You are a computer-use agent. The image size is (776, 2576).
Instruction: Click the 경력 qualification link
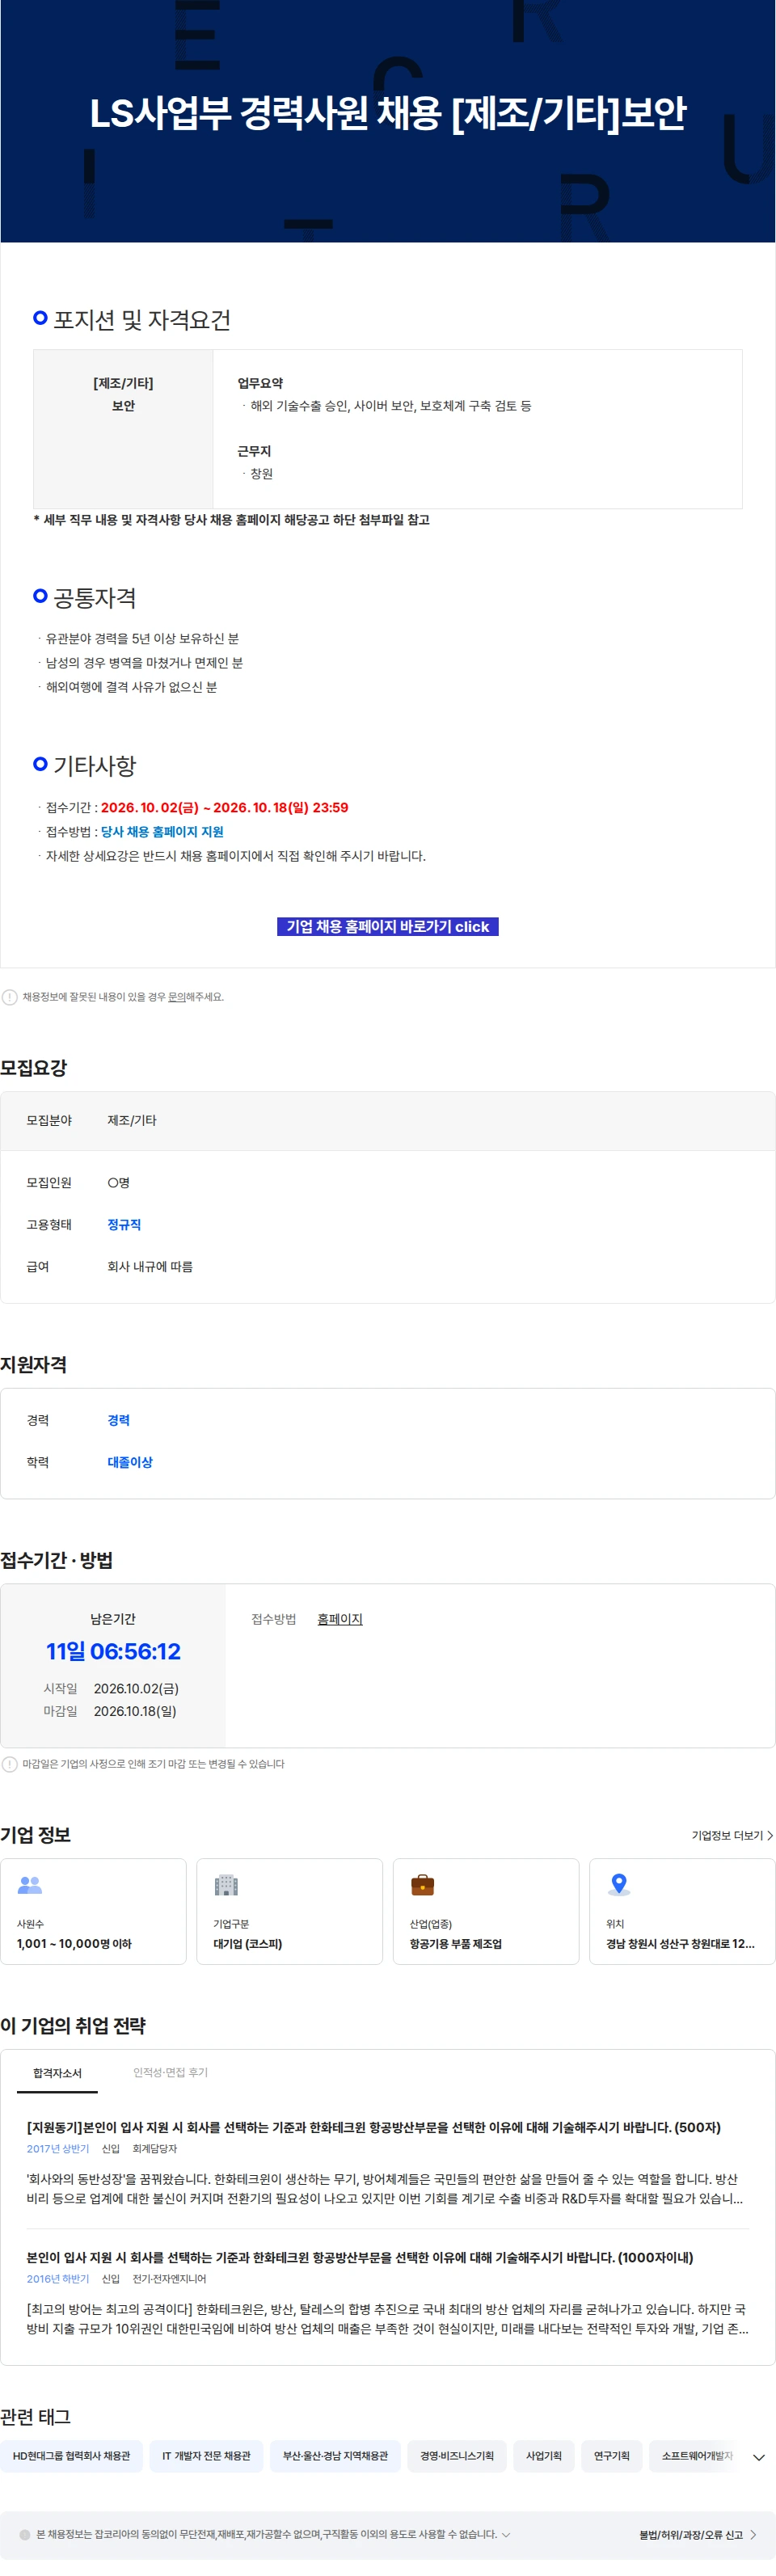coord(118,1420)
